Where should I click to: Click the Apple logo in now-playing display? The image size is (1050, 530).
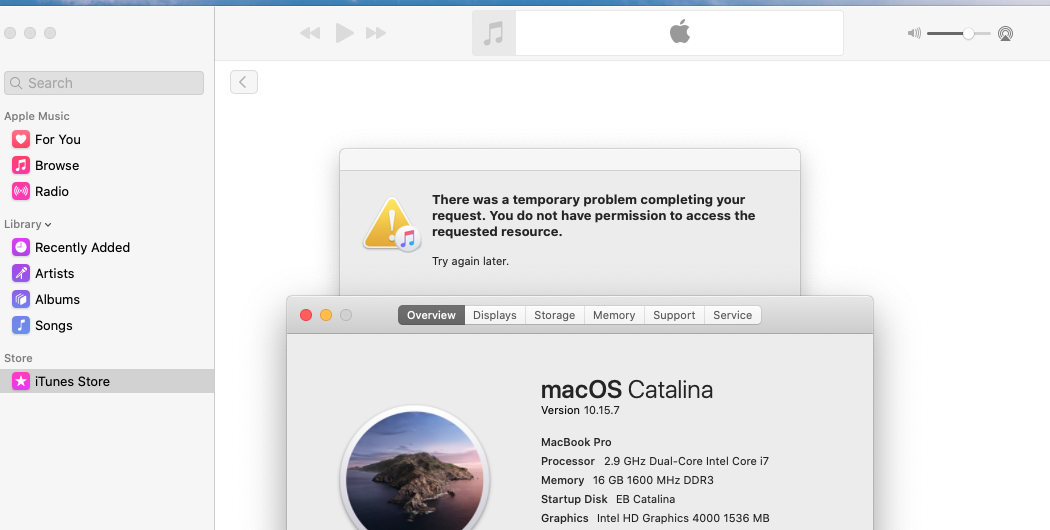680,31
